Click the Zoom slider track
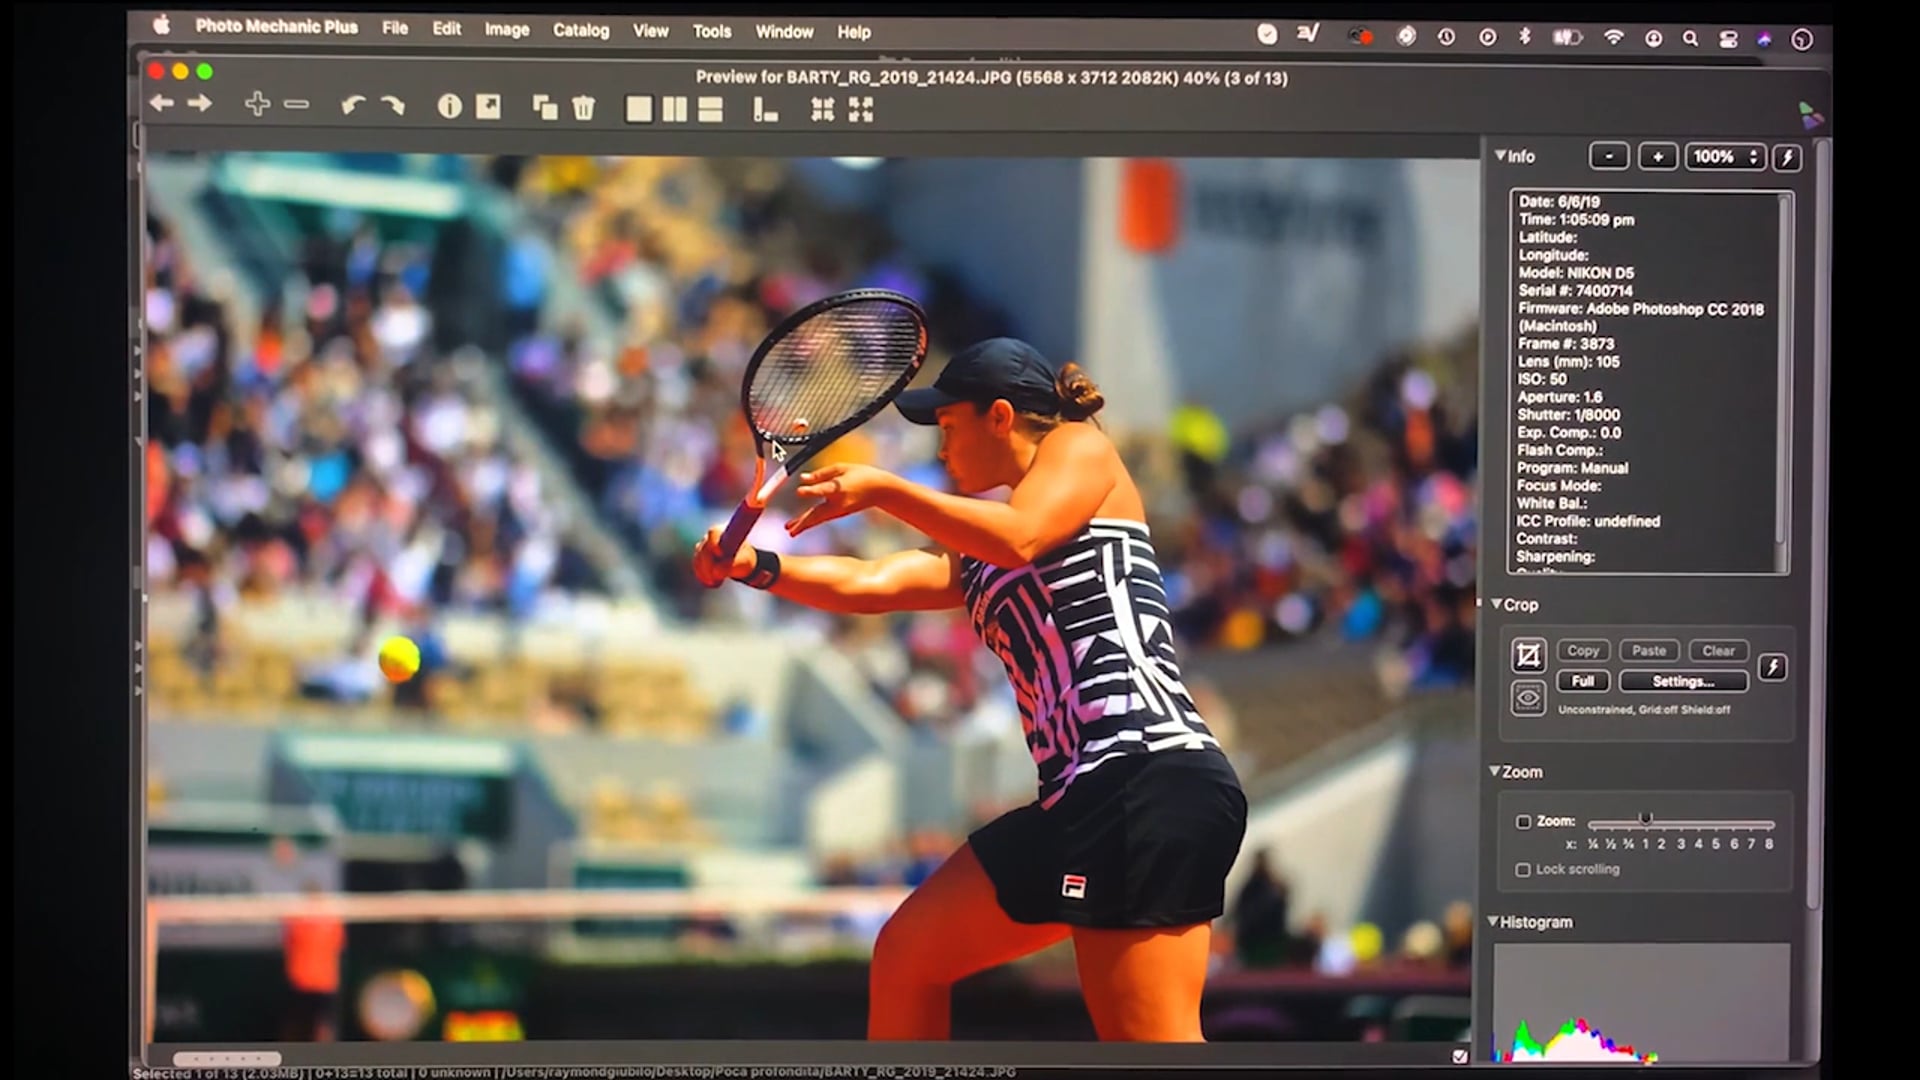Viewport: 1920px width, 1080px height. pos(1681,824)
